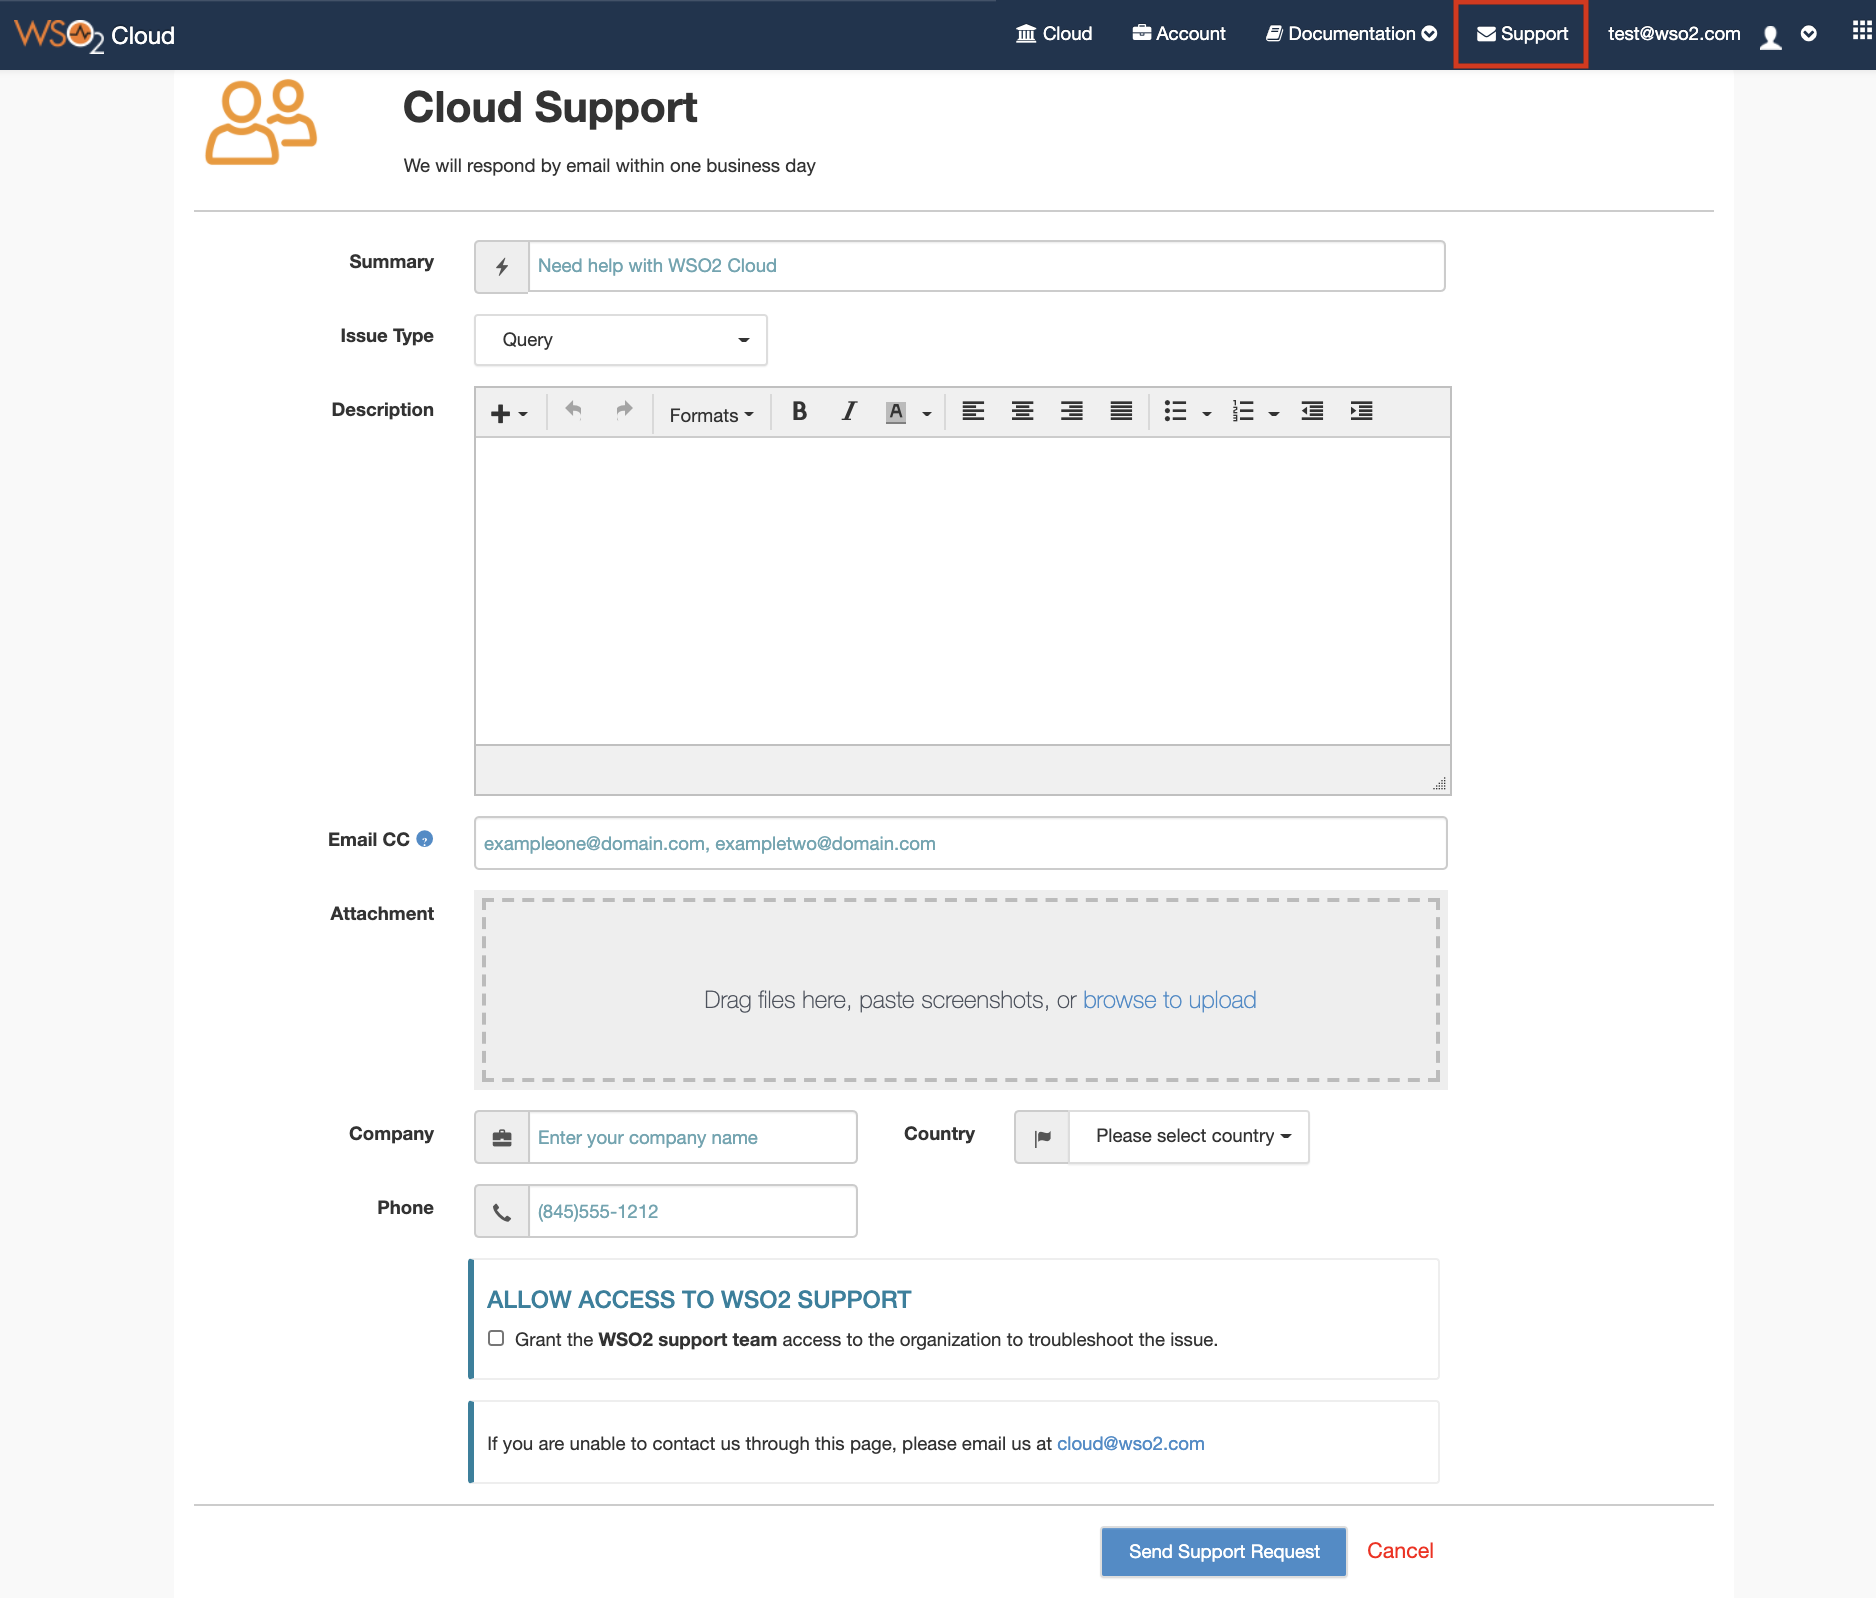1876x1598 pixels.
Task: Apply italic formatting in editor toolbar
Action: click(x=849, y=412)
